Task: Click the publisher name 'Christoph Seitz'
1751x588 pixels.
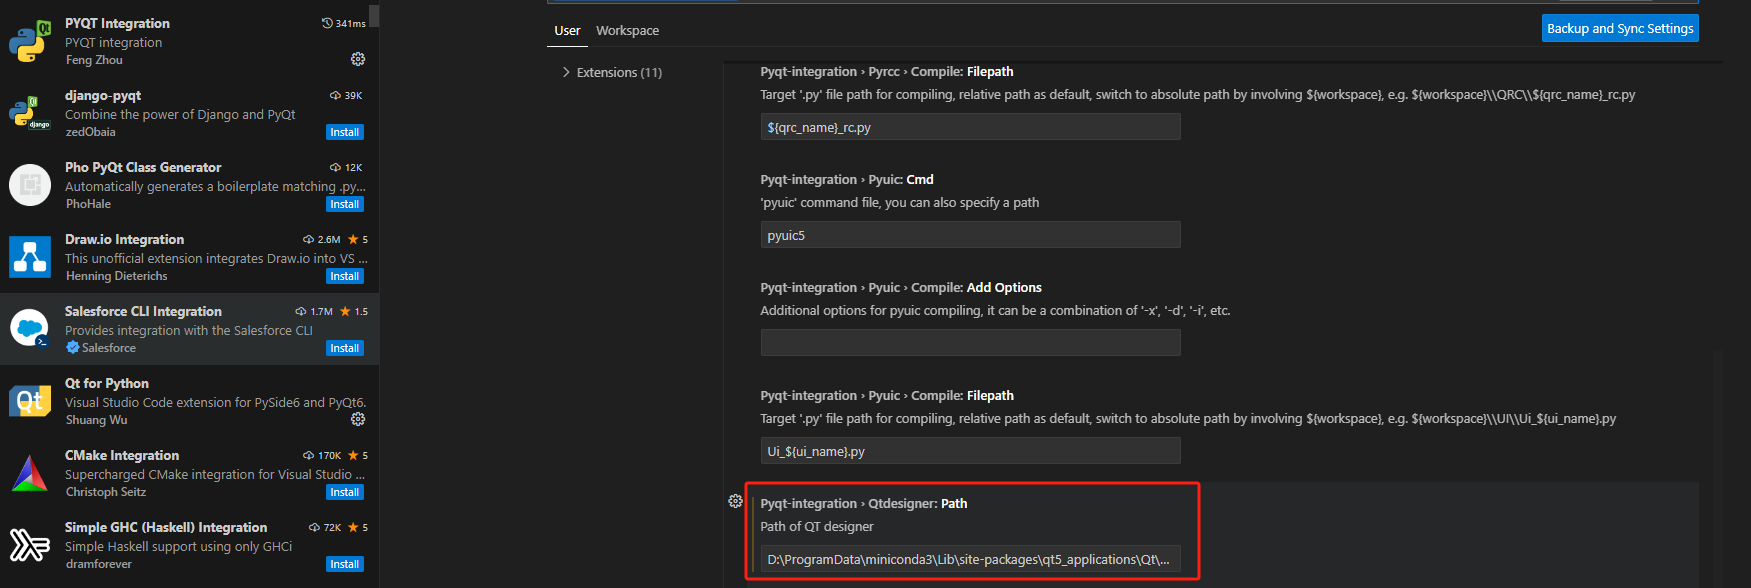Action: tap(105, 492)
